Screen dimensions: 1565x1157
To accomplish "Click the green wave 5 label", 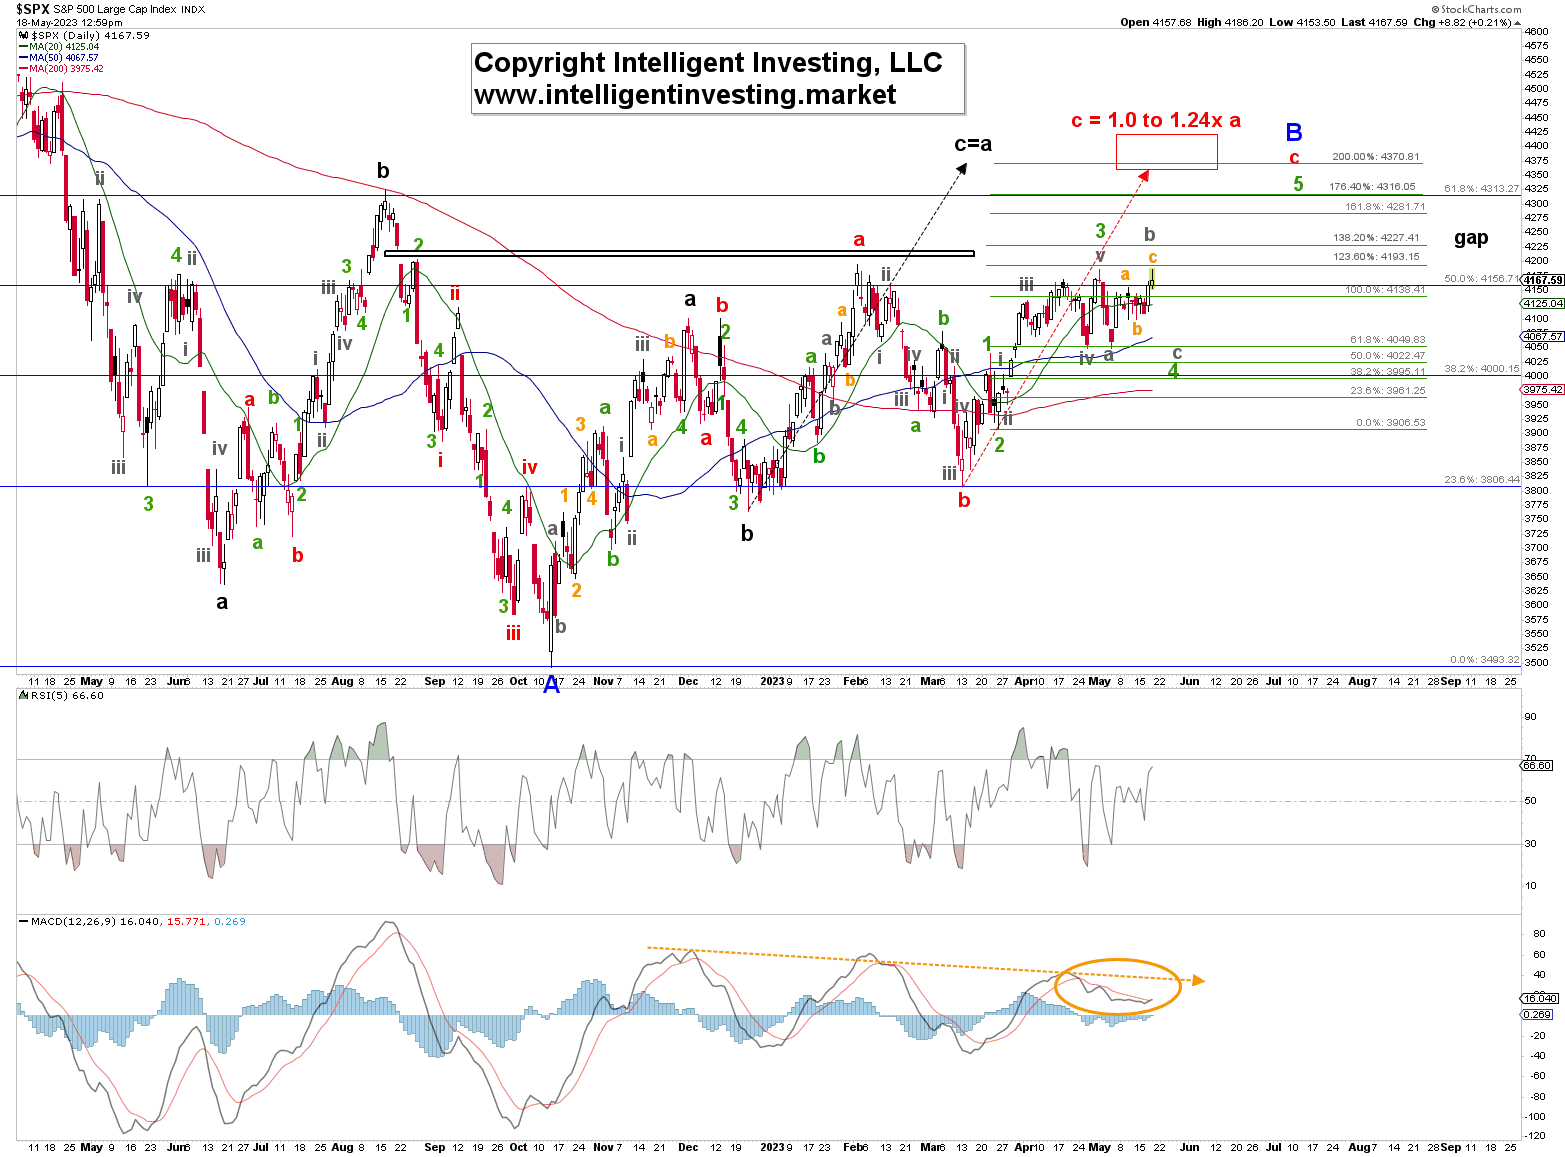I will tap(1298, 184).
